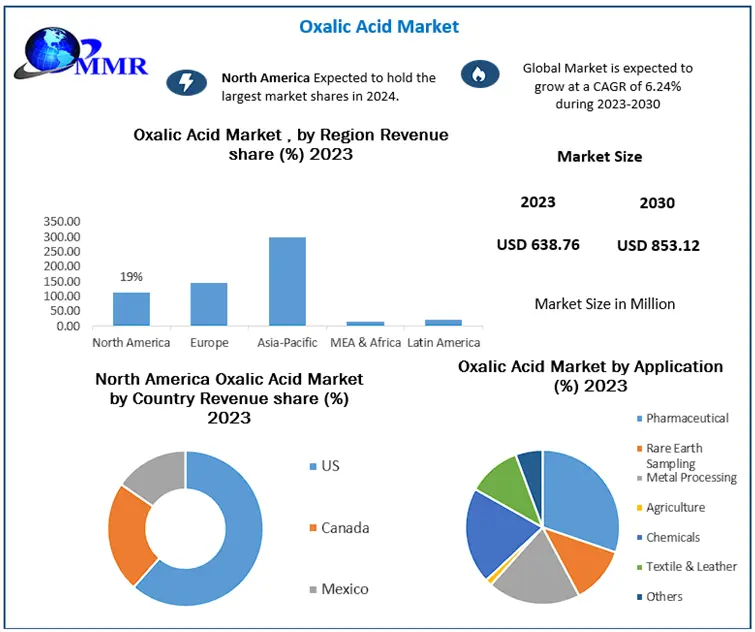This screenshot has width=755, height=632.
Task: Click the blue US legend swatch
Action: [x=312, y=466]
